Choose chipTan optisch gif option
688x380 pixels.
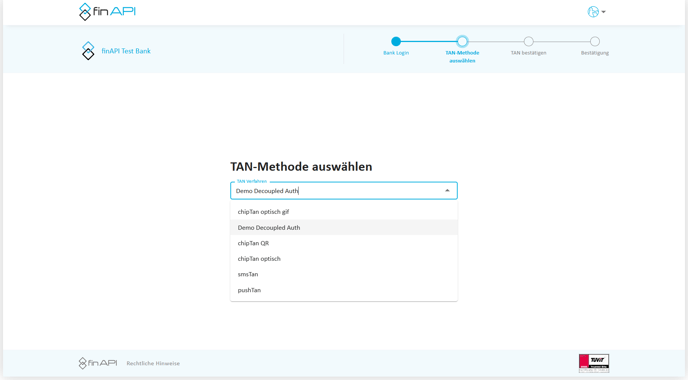[344, 212]
